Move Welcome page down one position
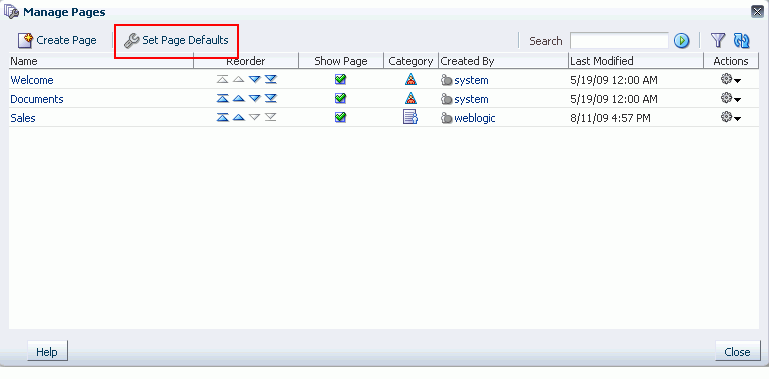The image size is (769, 379). tap(255, 79)
